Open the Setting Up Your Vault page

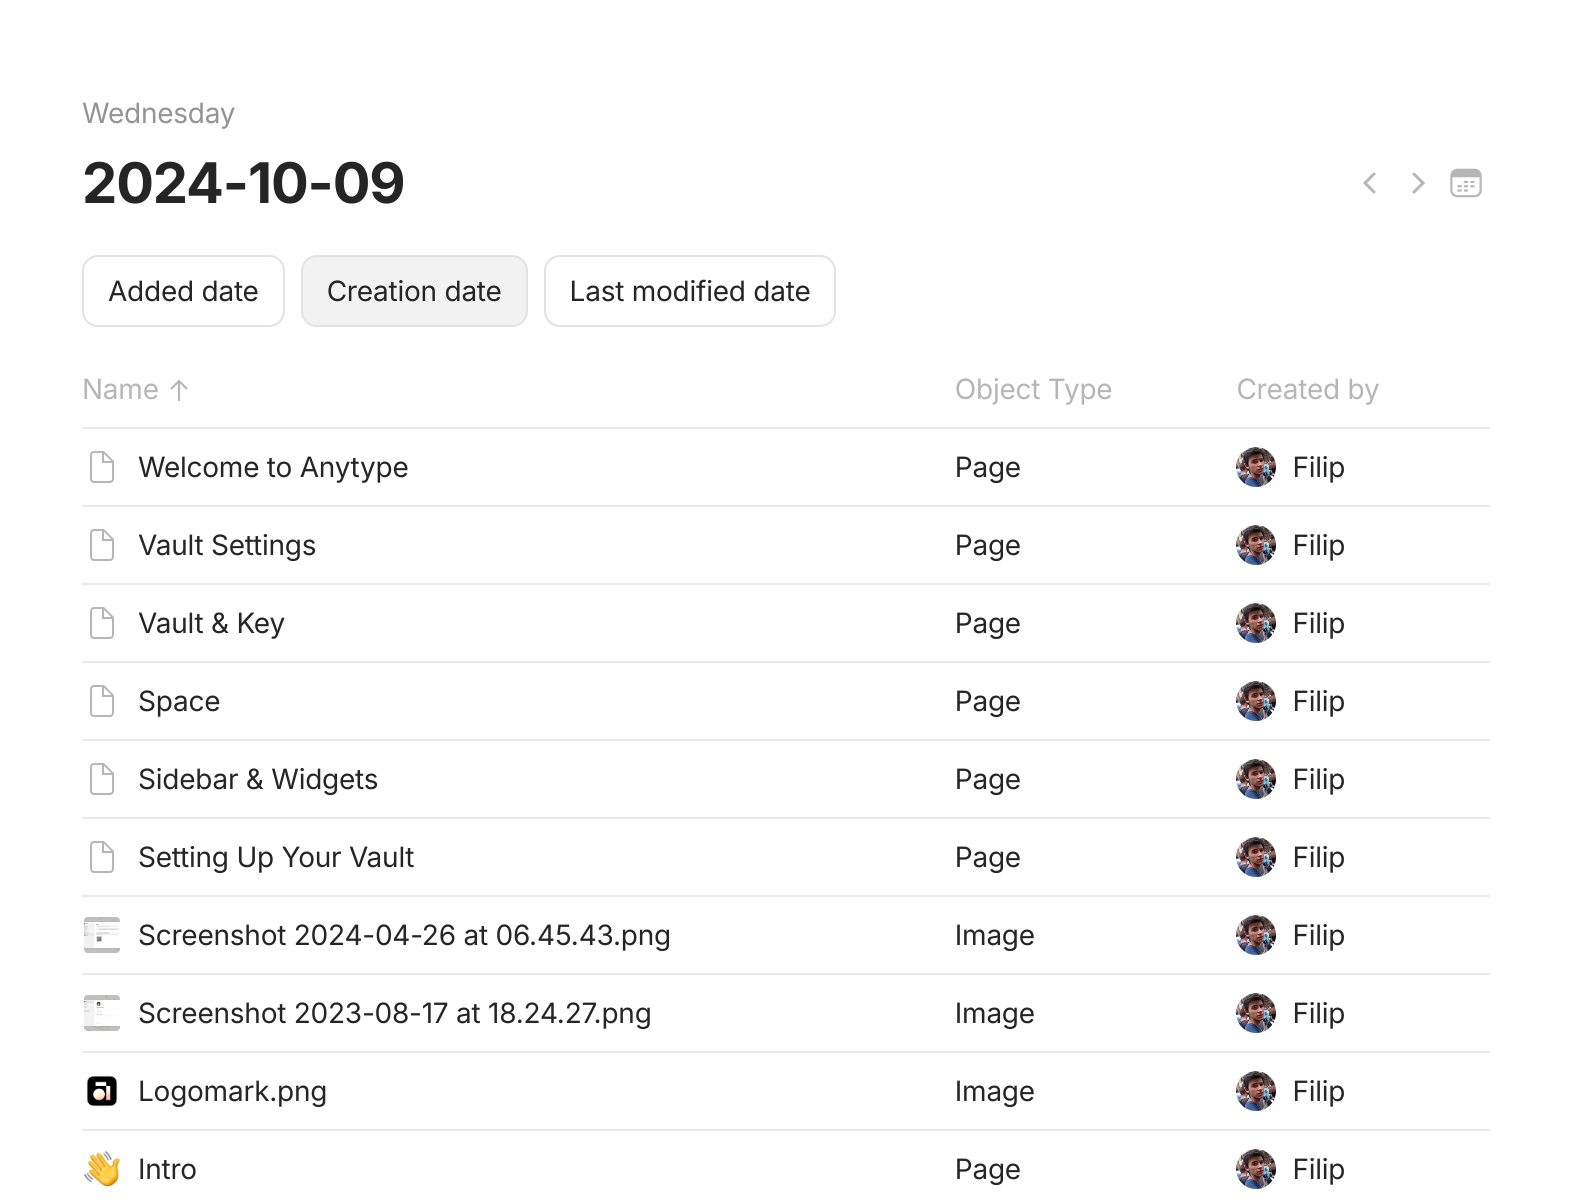point(276,858)
